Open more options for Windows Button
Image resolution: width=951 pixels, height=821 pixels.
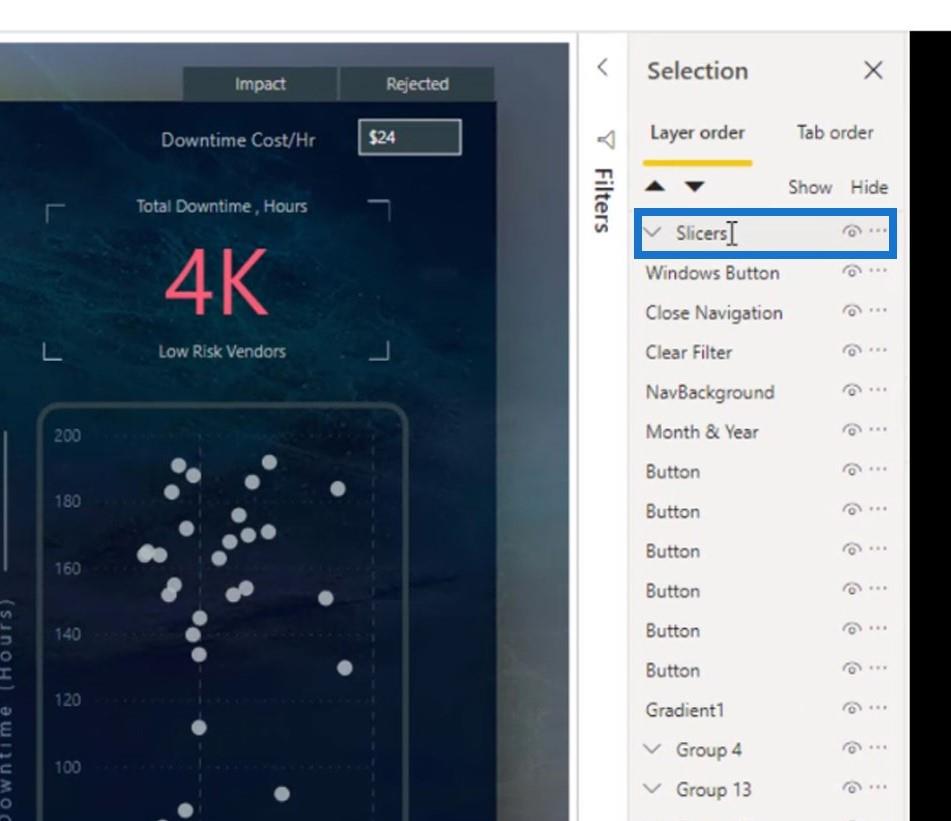coord(878,271)
